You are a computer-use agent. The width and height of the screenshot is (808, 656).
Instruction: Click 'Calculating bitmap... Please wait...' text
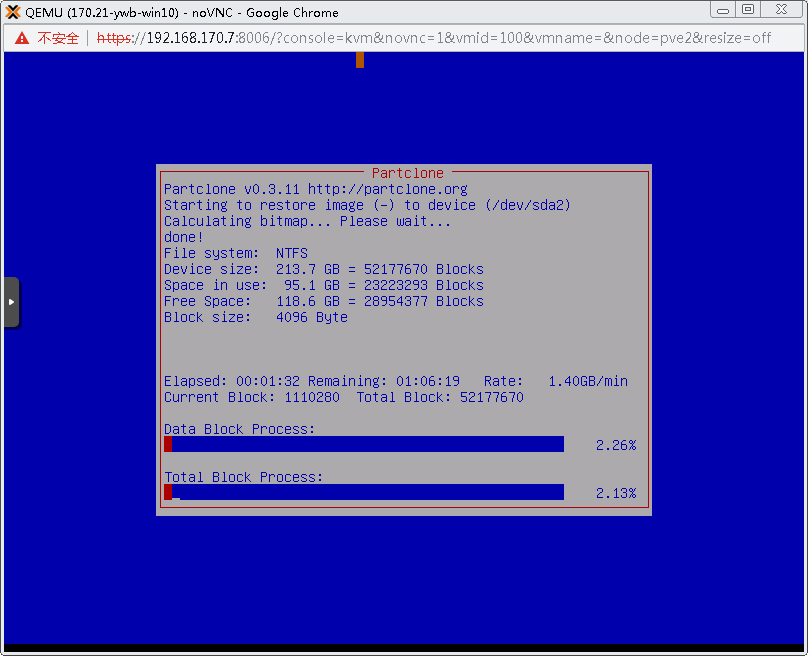(307, 222)
